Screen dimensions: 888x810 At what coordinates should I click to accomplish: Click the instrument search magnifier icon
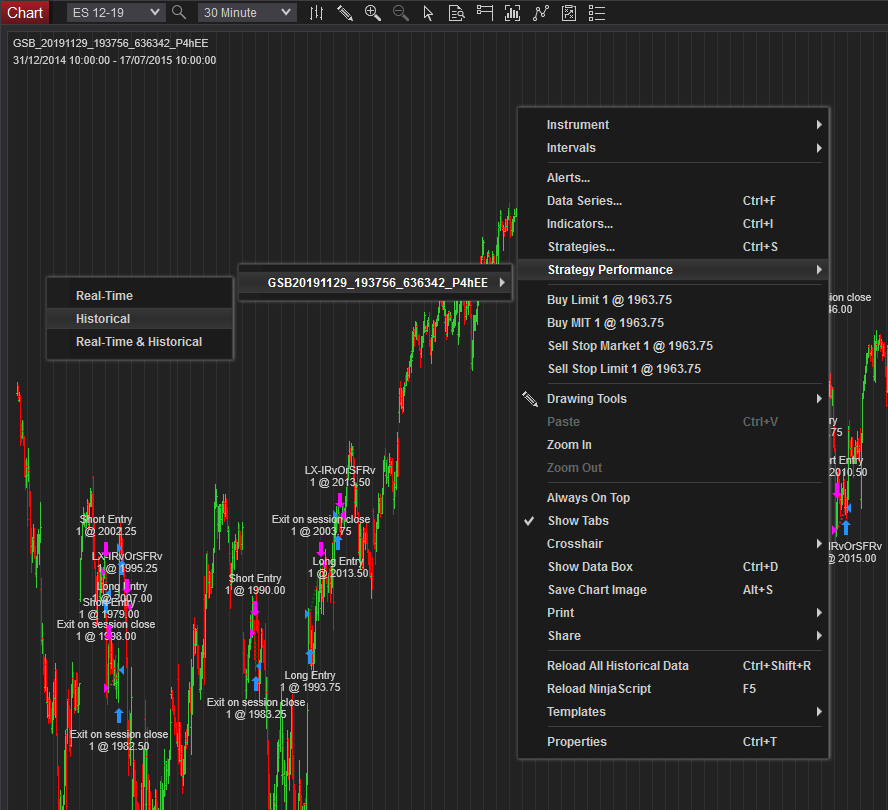[179, 12]
